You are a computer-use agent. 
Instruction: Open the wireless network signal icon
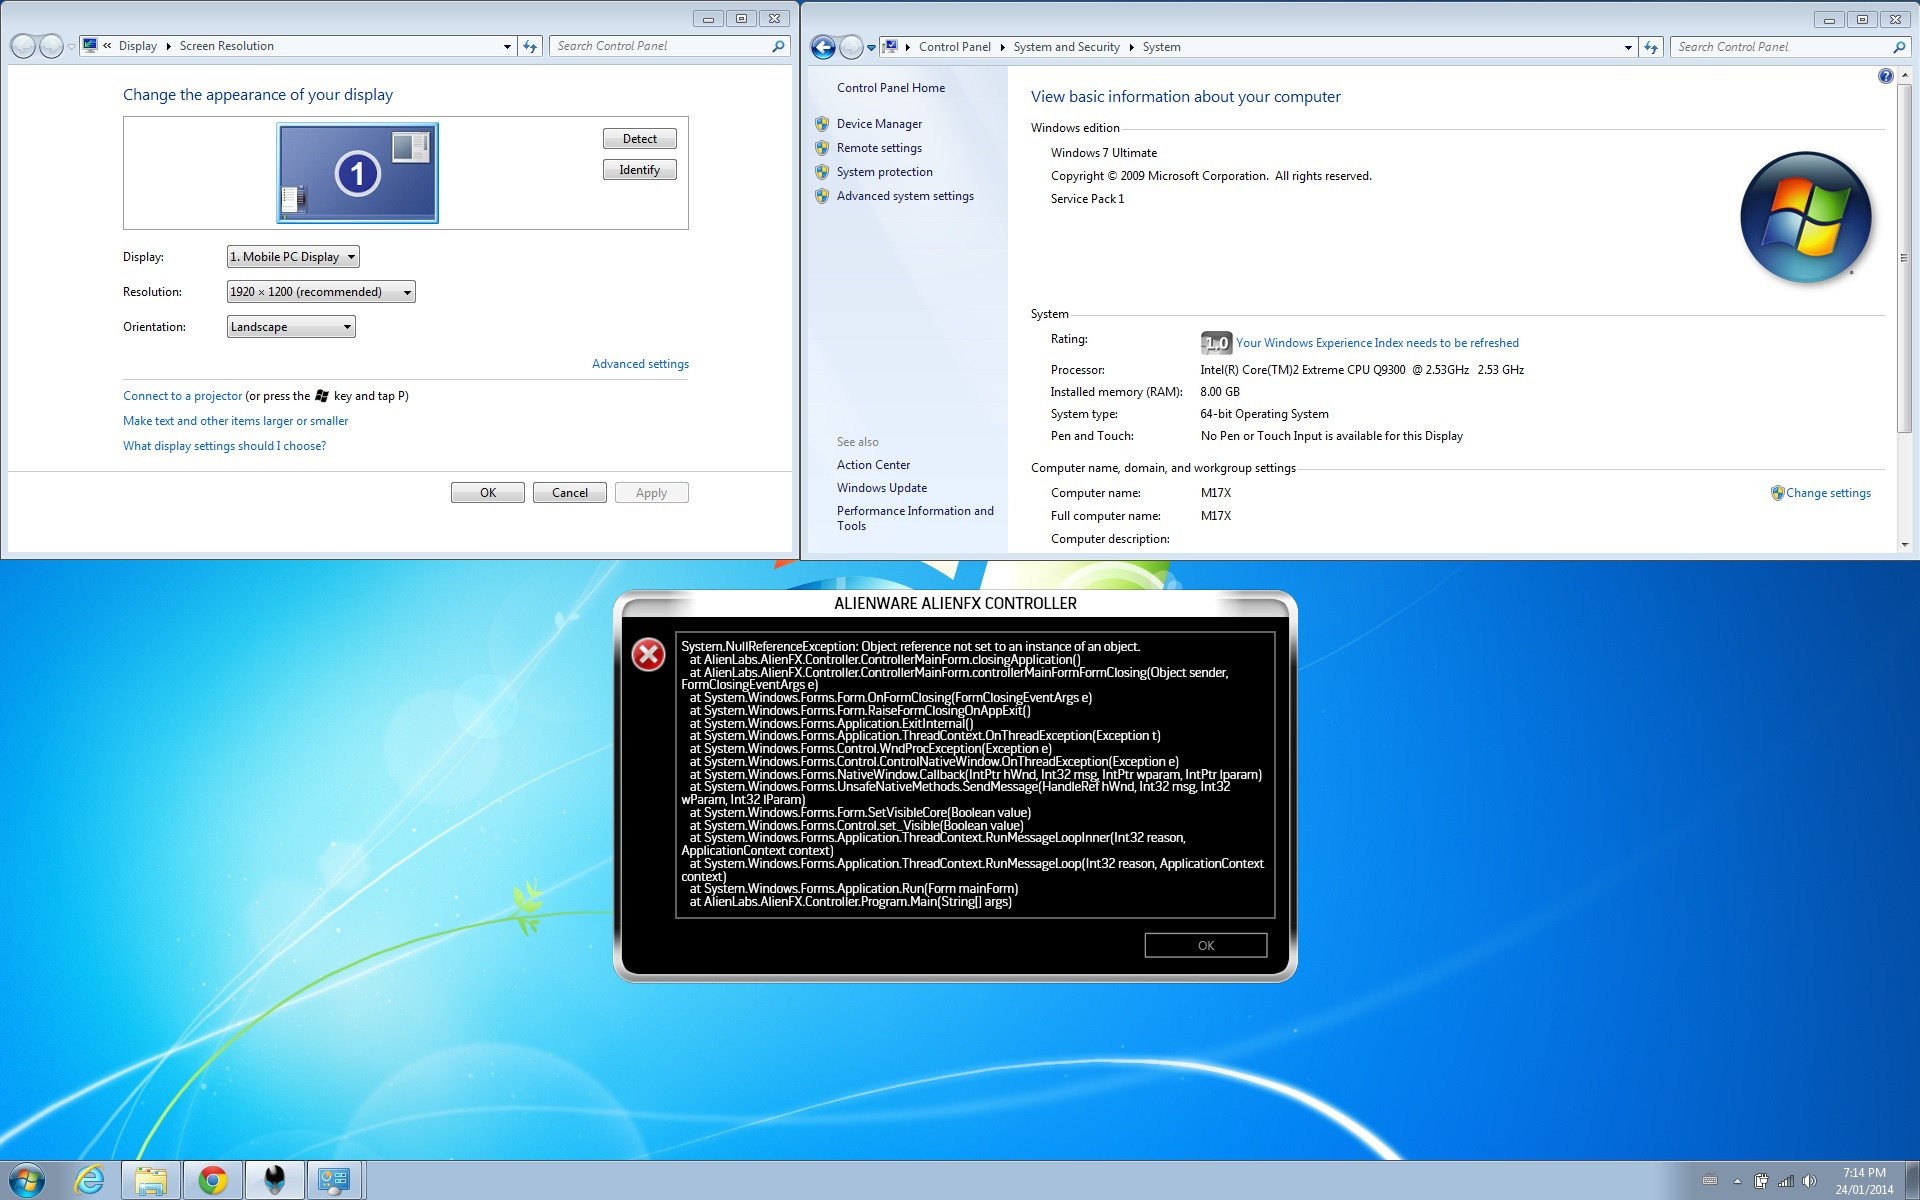(1786, 1181)
